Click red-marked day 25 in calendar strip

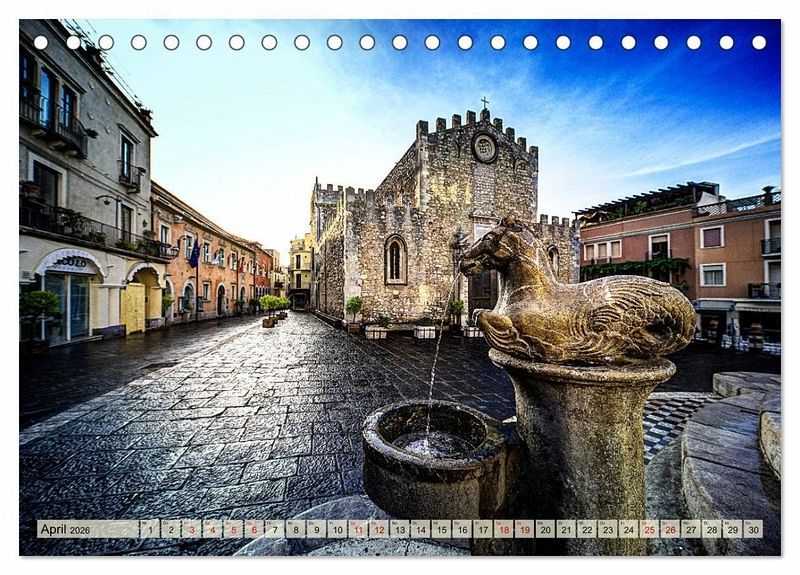click(649, 529)
